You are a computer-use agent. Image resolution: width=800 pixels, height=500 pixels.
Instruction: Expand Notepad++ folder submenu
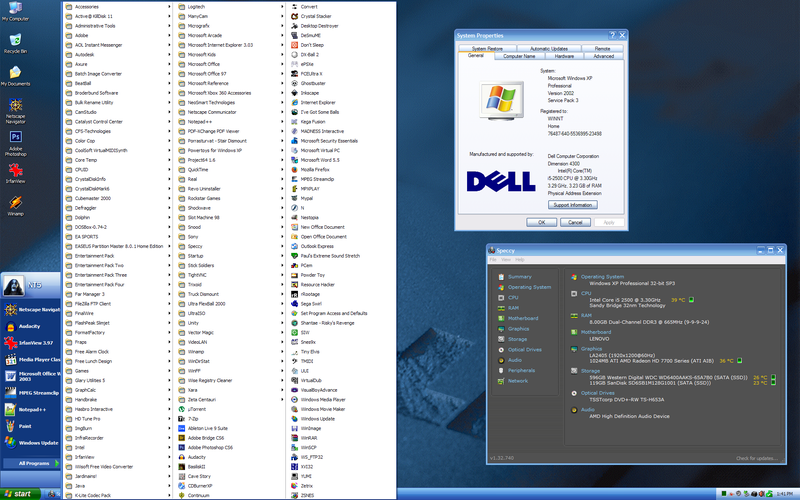[x=231, y=122]
